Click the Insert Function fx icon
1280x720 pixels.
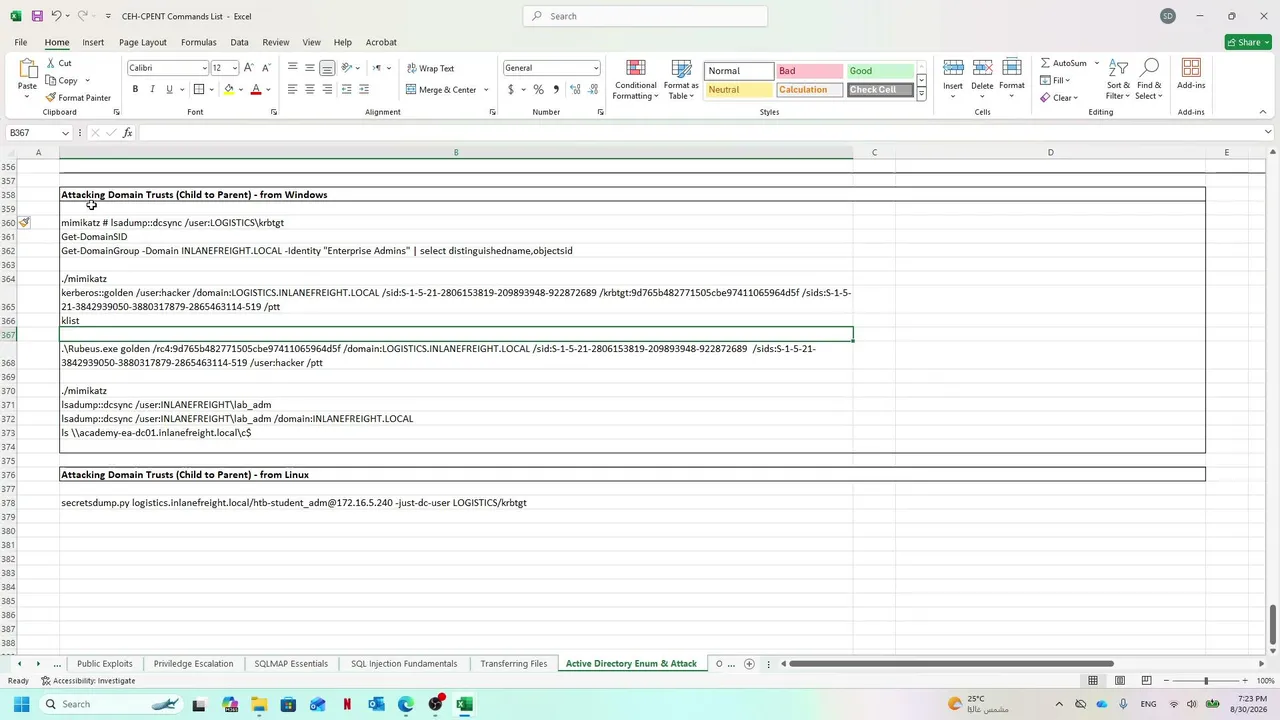[x=127, y=133]
